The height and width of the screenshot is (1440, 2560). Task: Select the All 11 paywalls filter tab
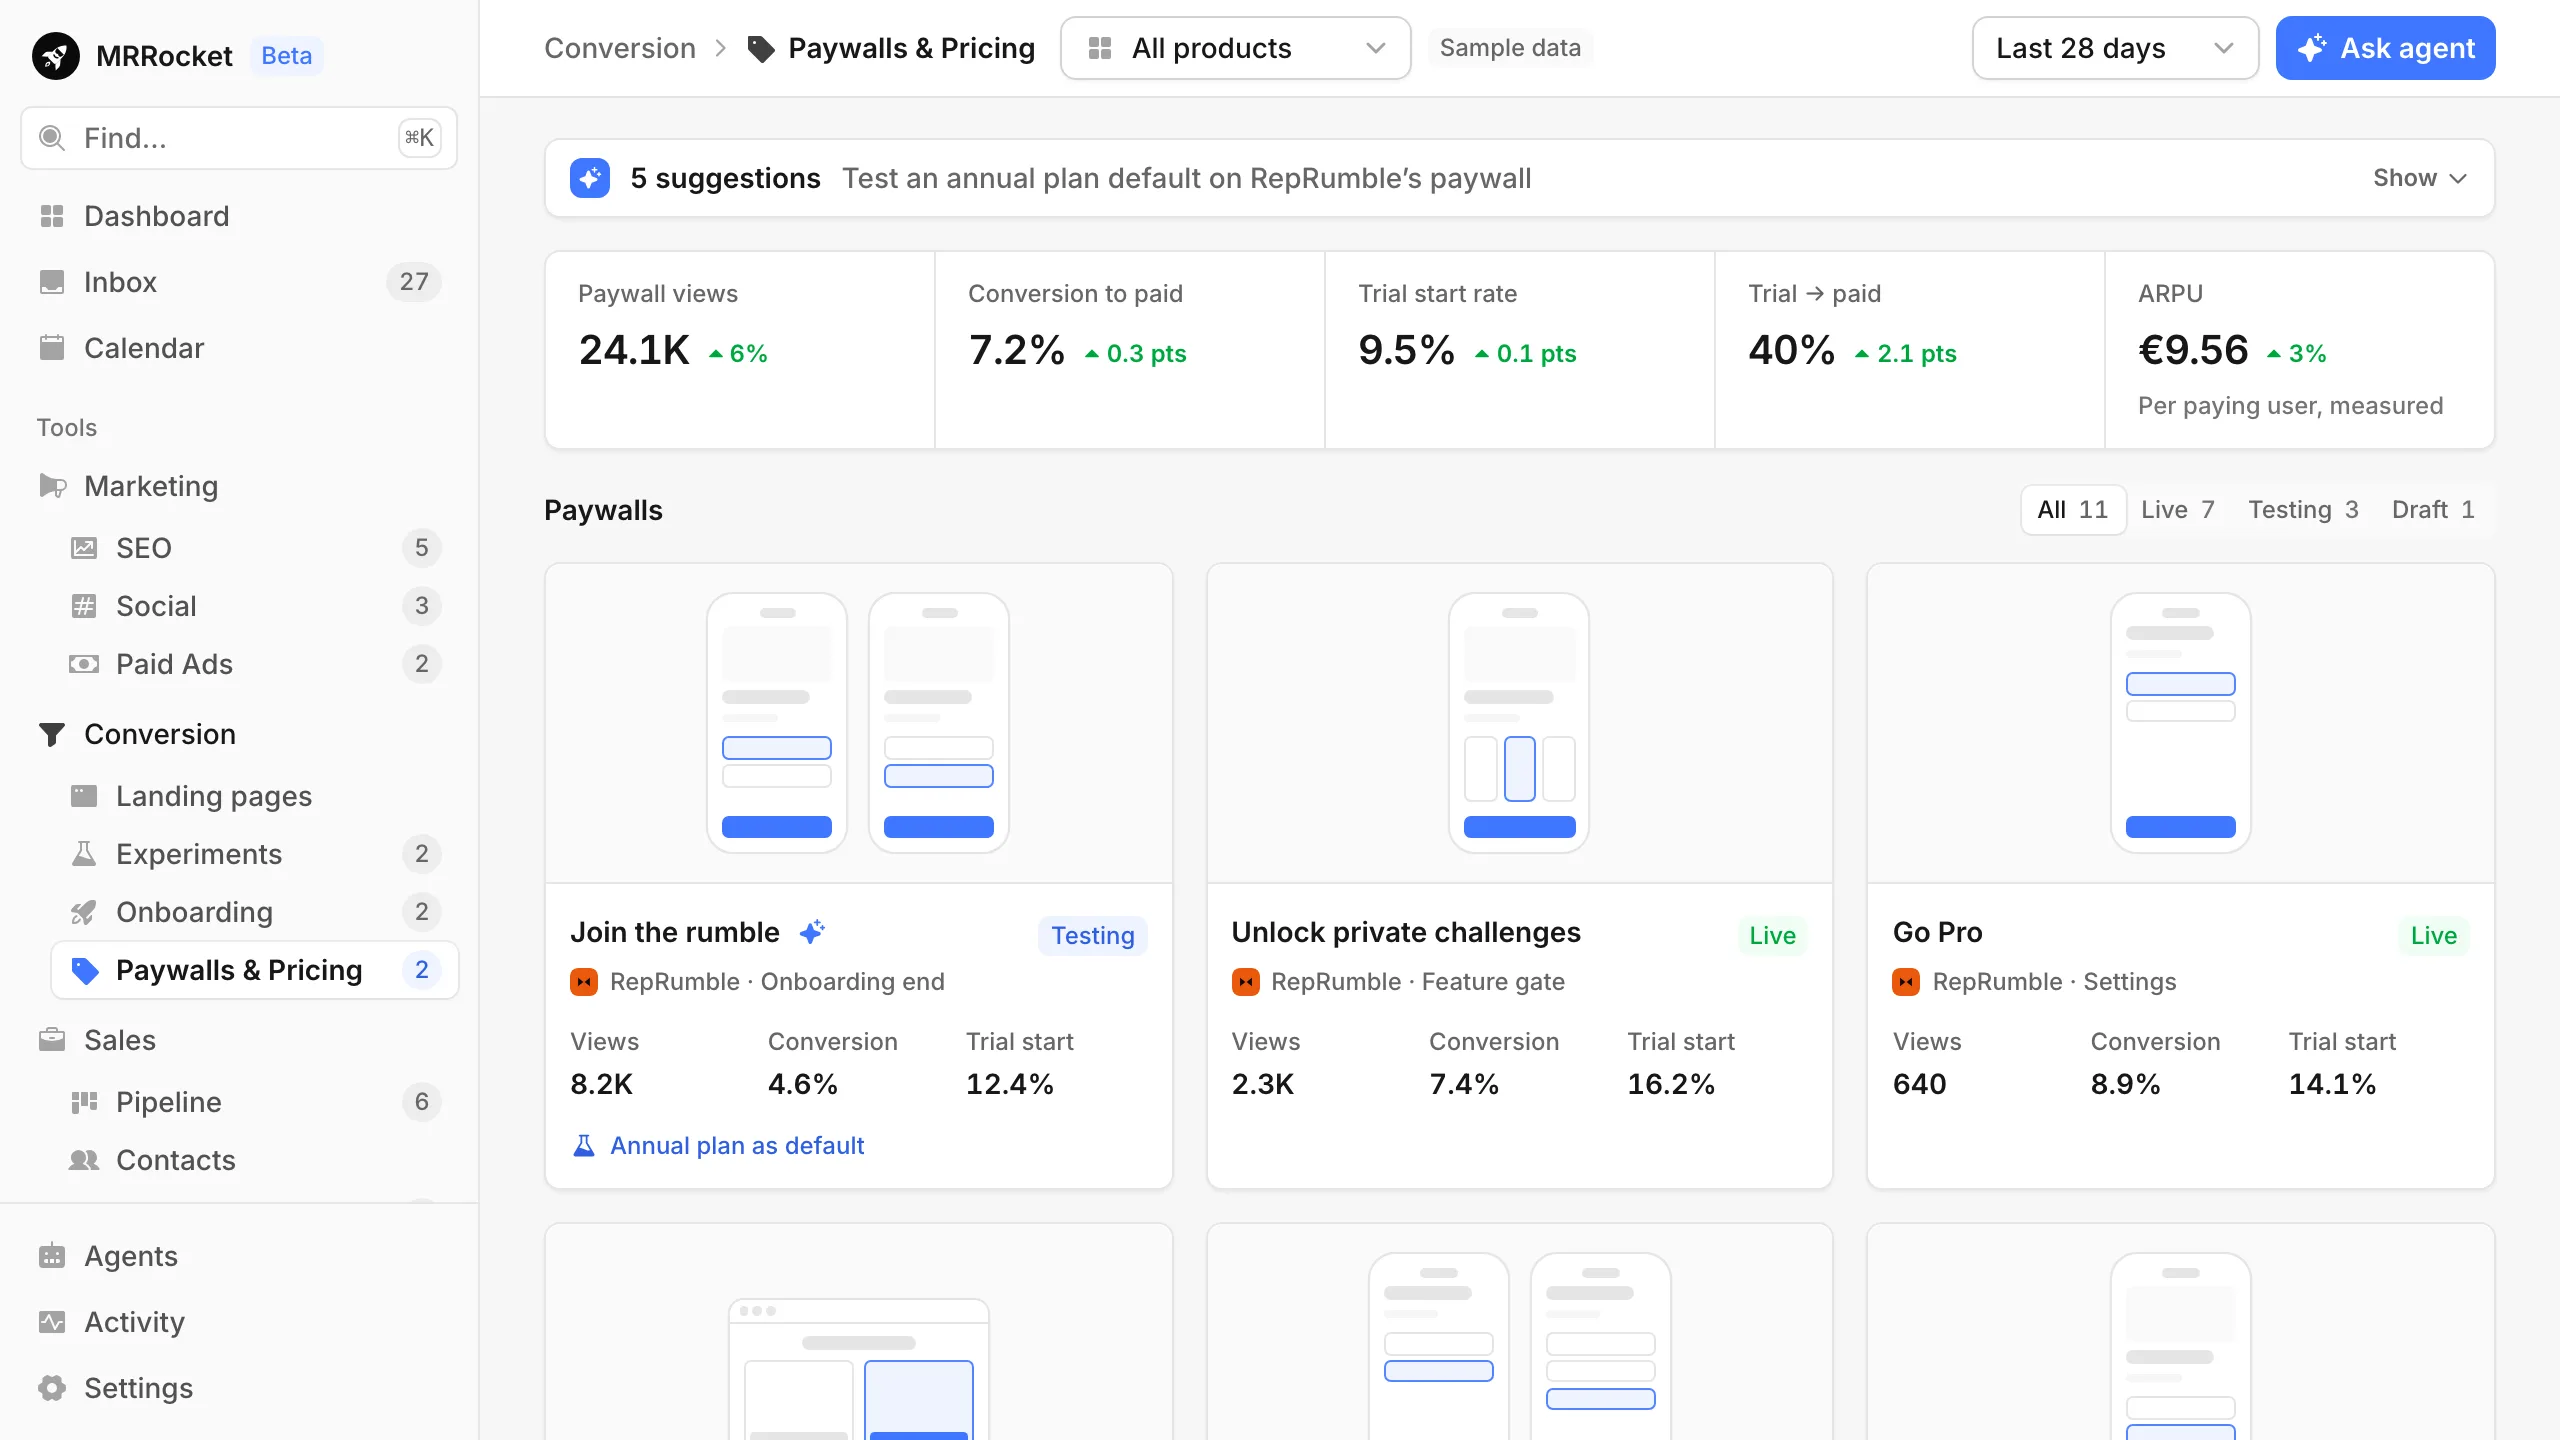tap(2073, 510)
